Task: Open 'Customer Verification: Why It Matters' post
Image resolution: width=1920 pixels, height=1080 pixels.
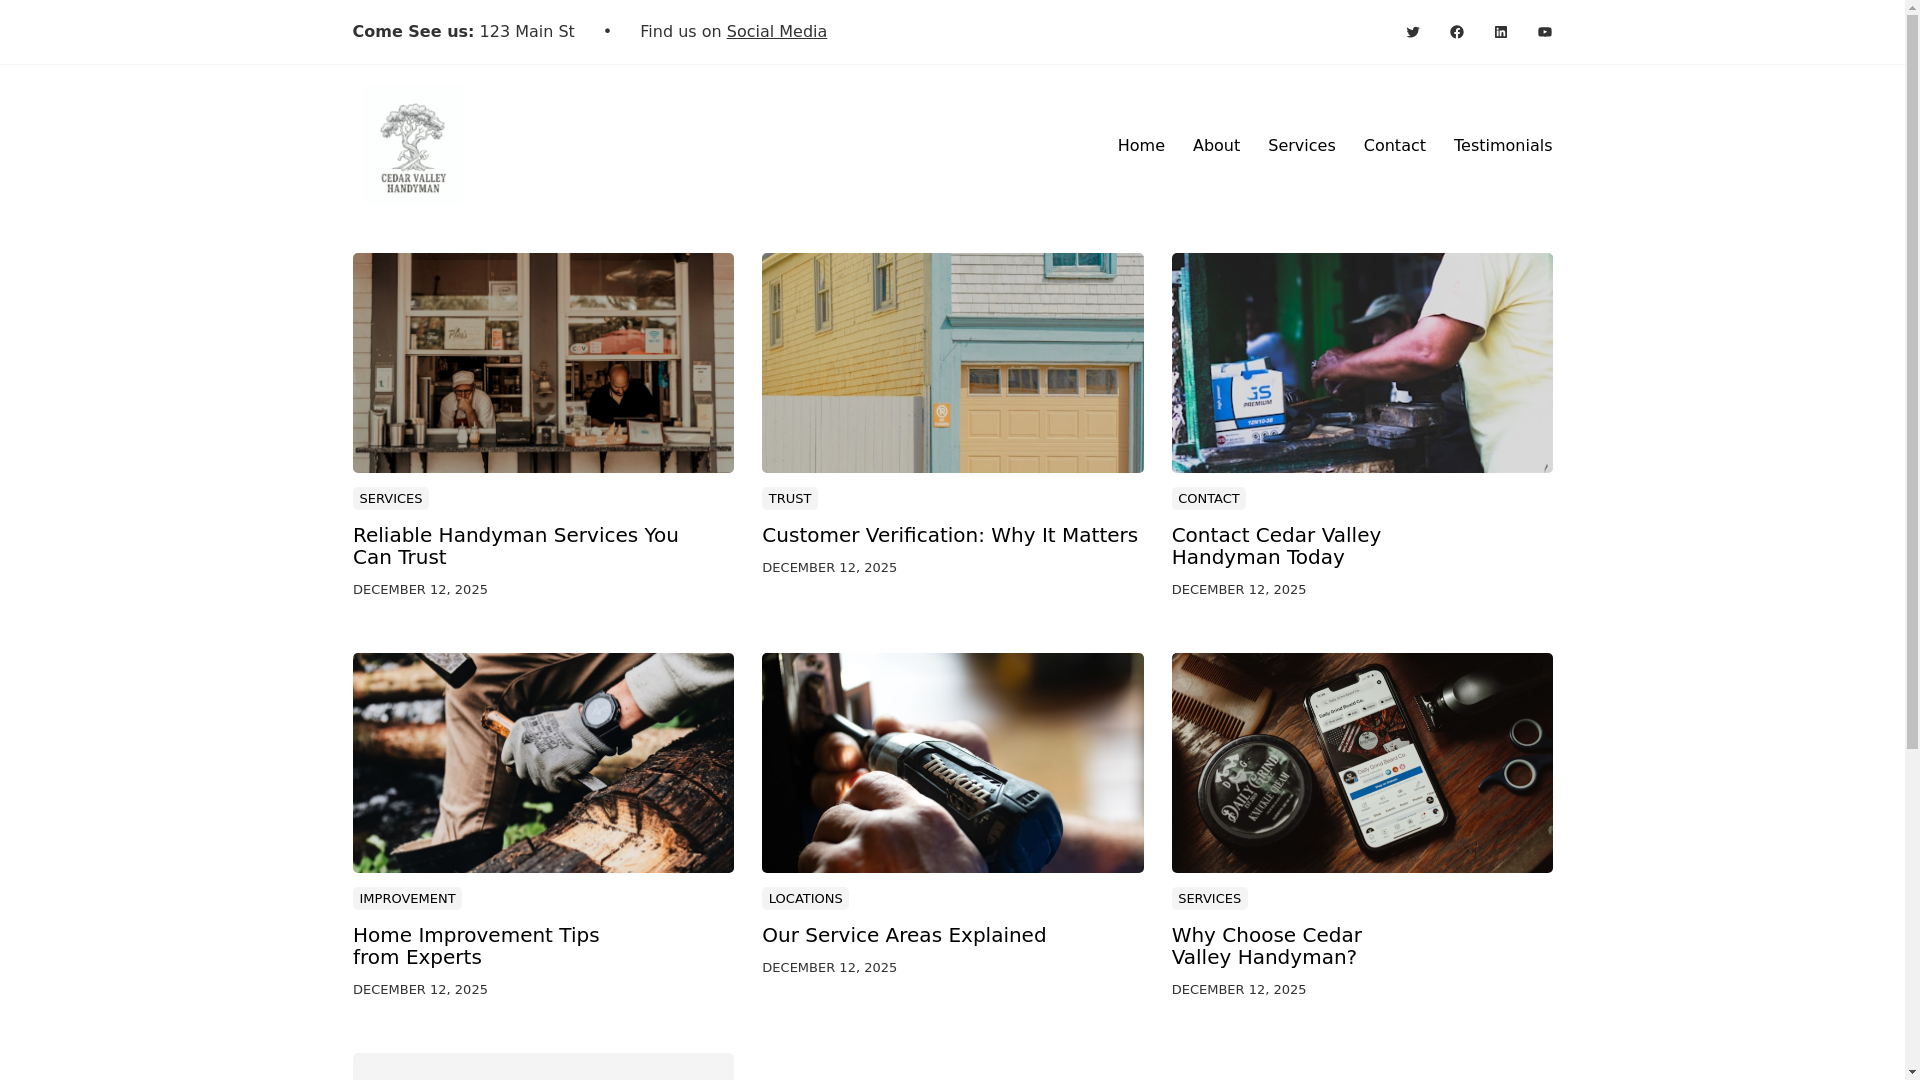Action: point(949,535)
